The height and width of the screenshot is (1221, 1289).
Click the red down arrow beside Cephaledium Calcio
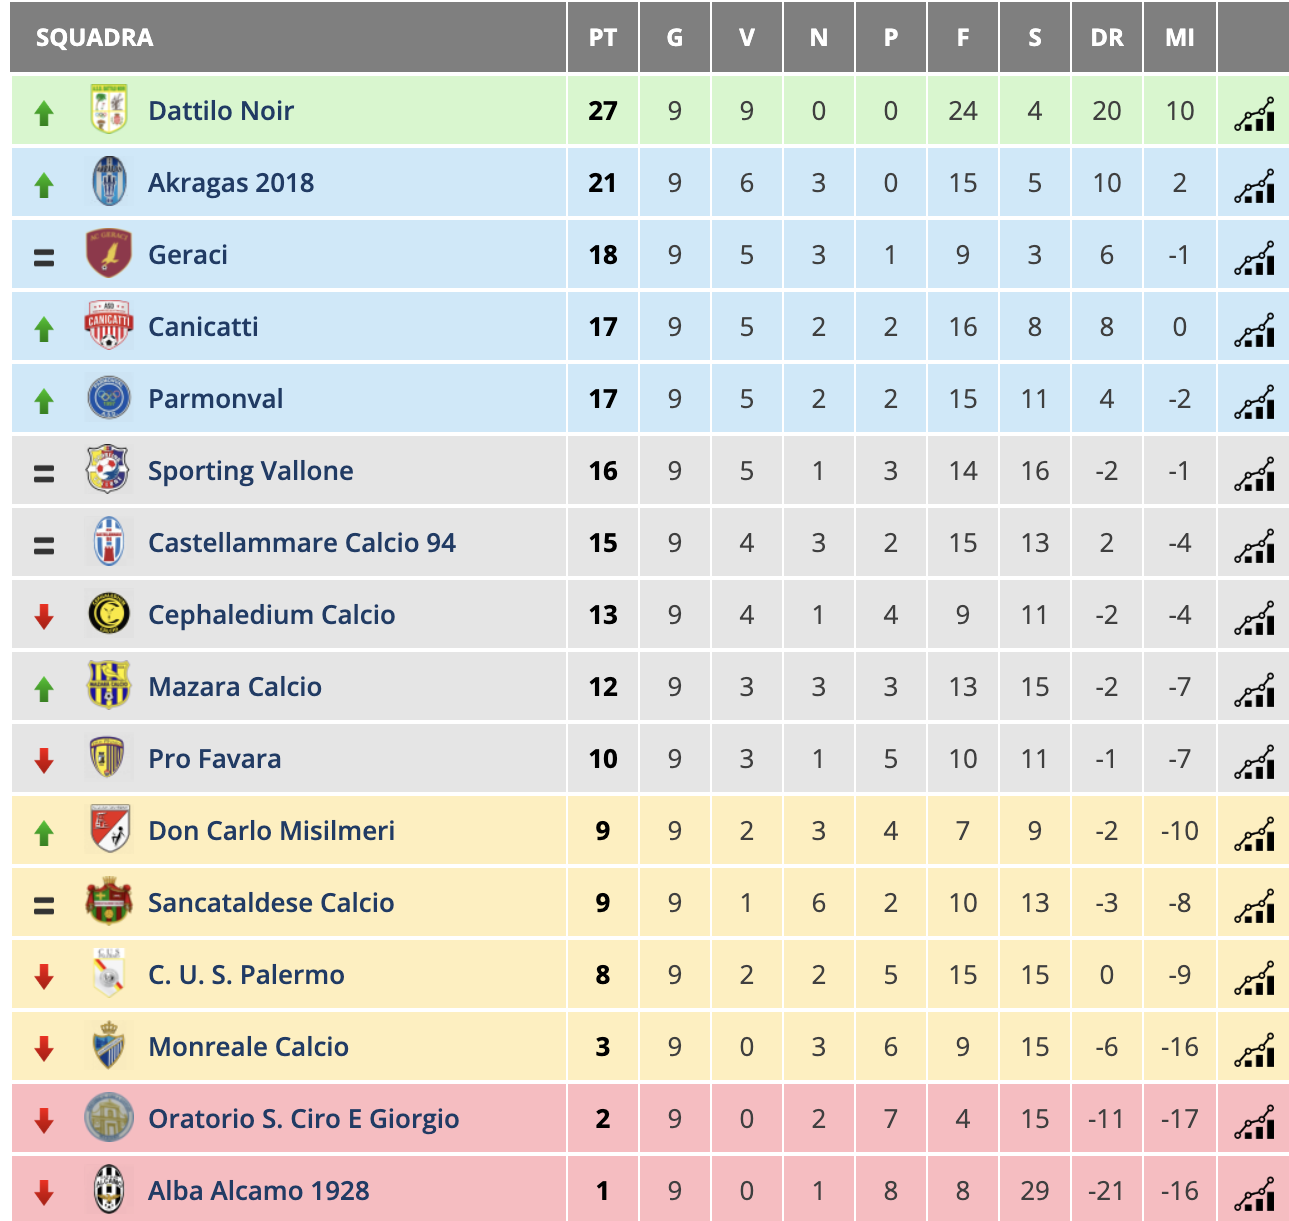pos(43,617)
